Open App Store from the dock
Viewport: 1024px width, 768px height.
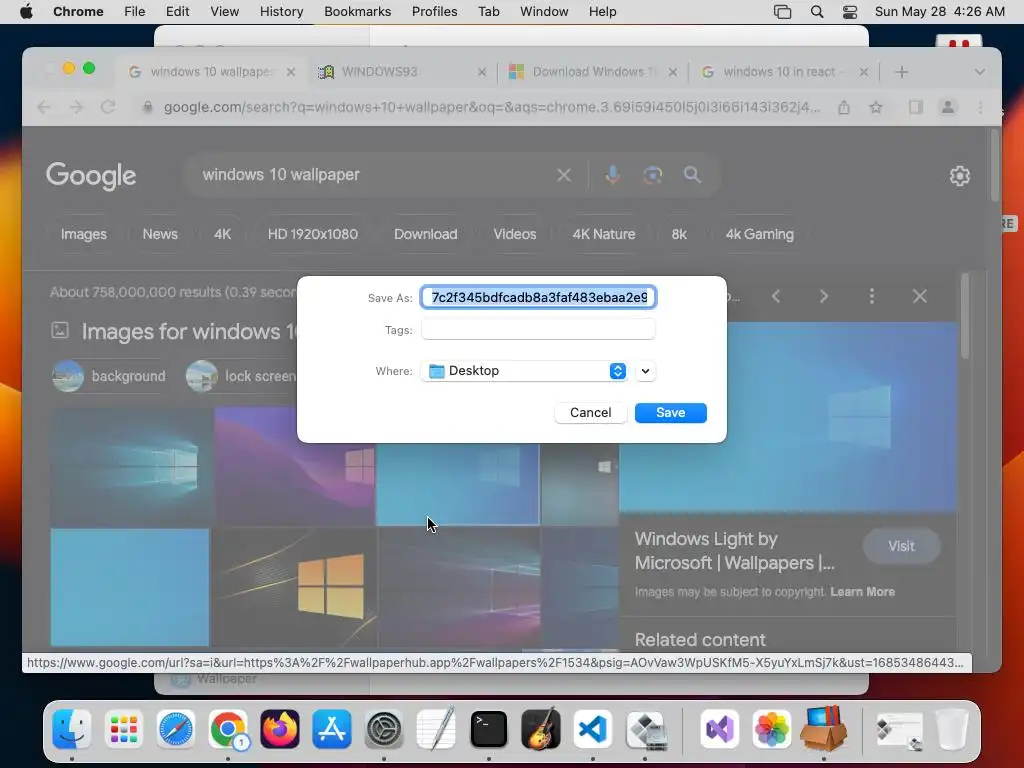pyautogui.click(x=332, y=729)
